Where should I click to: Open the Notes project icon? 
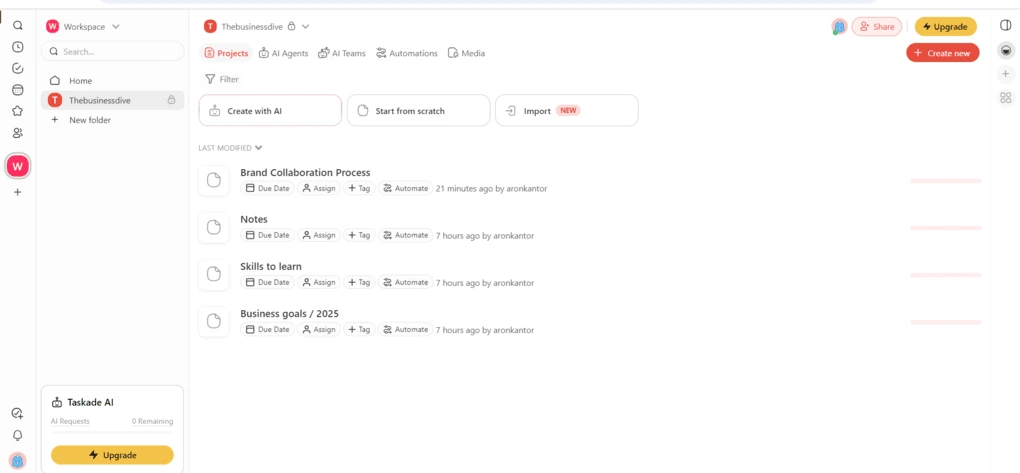coord(213,227)
